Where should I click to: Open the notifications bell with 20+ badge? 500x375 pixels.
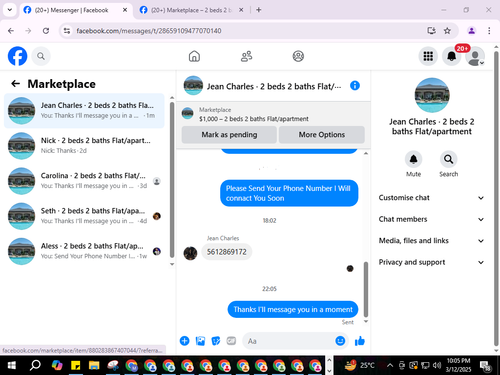point(452,56)
